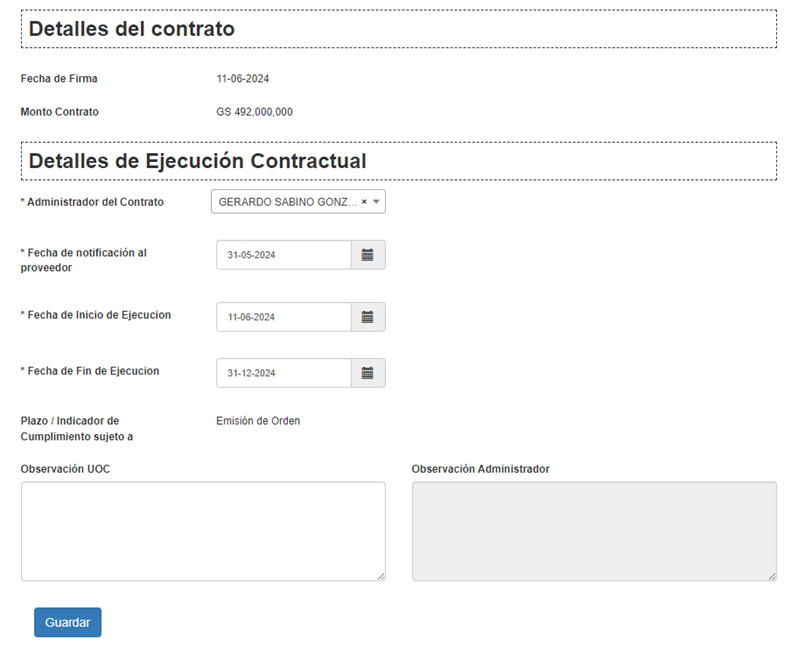Click the greyed Observación Administrador text area
Viewport: 798px width, 653px height.
(x=593, y=530)
